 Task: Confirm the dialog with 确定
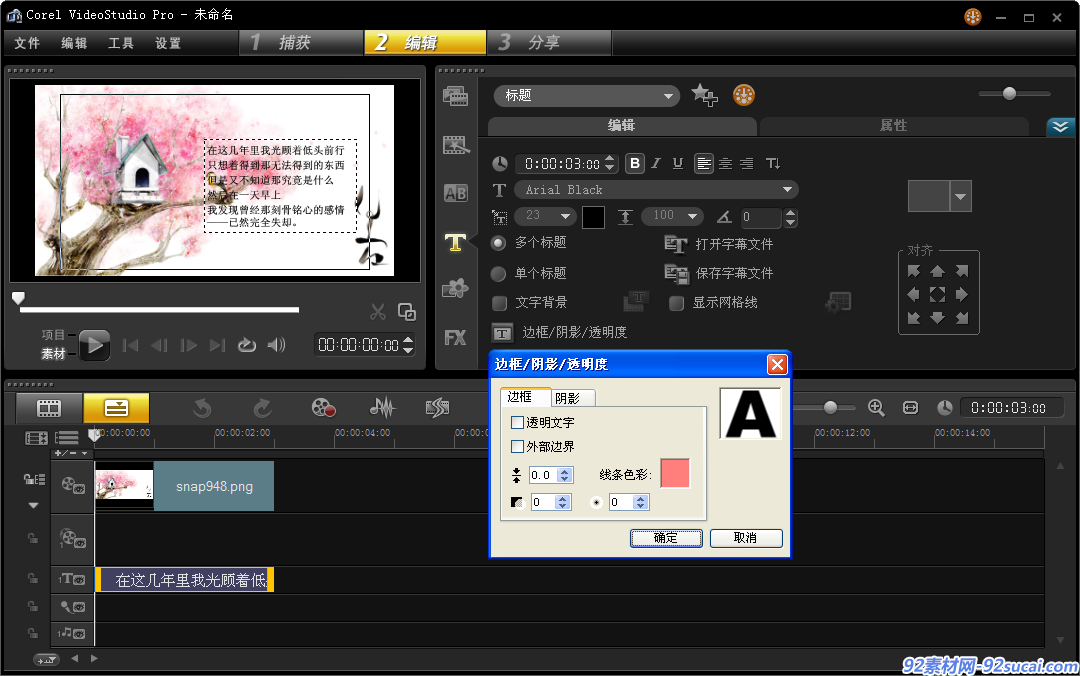pos(666,538)
